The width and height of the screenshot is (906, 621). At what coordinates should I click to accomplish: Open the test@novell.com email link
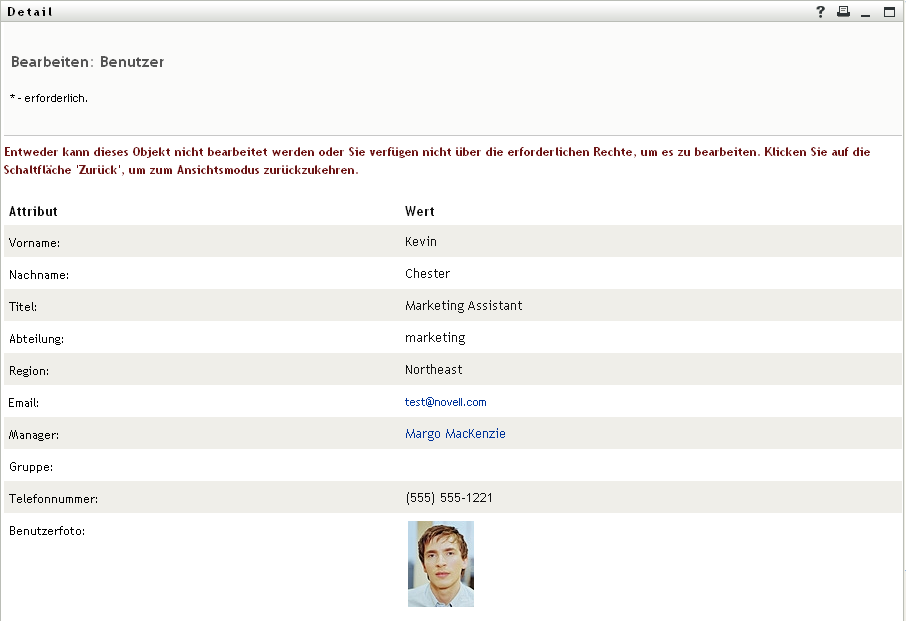tap(445, 402)
